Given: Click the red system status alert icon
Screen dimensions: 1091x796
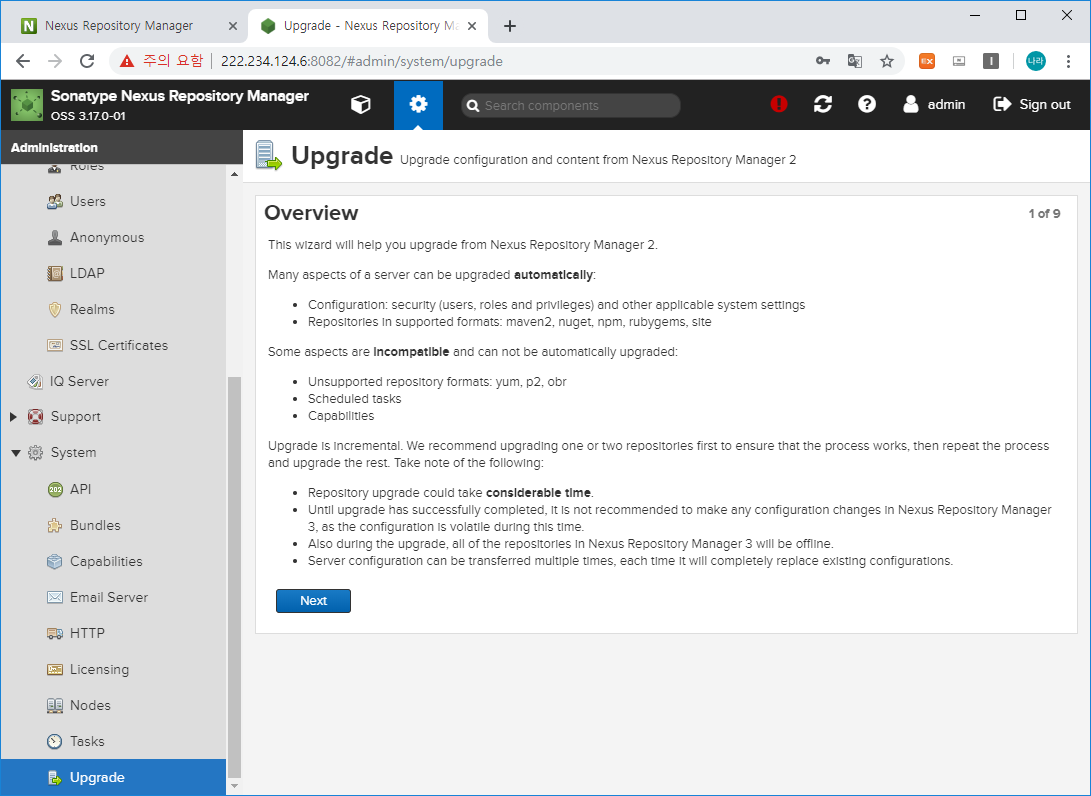Looking at the screenshot, I should coord(779,104).
